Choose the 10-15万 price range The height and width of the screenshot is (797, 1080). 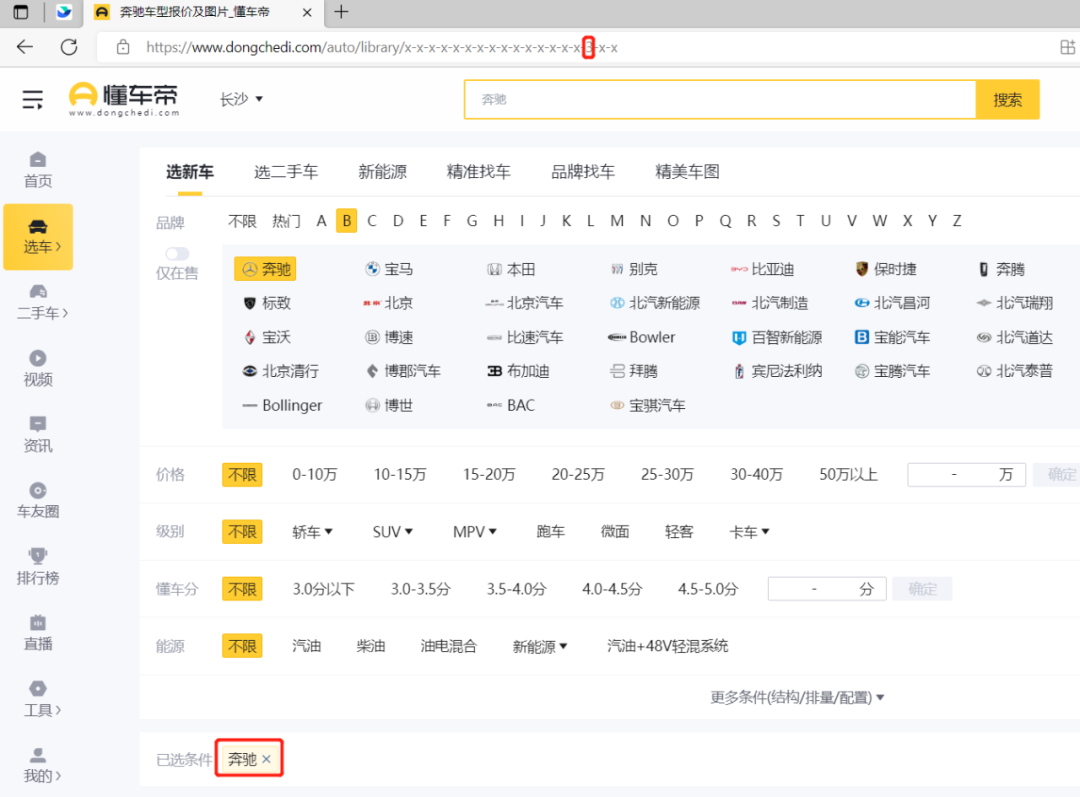coord(400,475)
